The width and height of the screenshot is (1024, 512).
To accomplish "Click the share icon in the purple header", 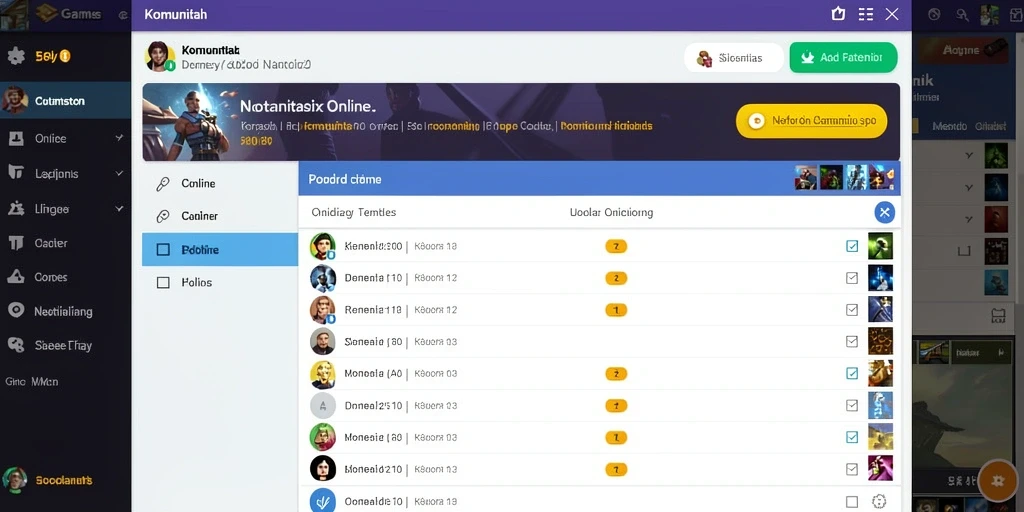I will click(x=839, y=14).
